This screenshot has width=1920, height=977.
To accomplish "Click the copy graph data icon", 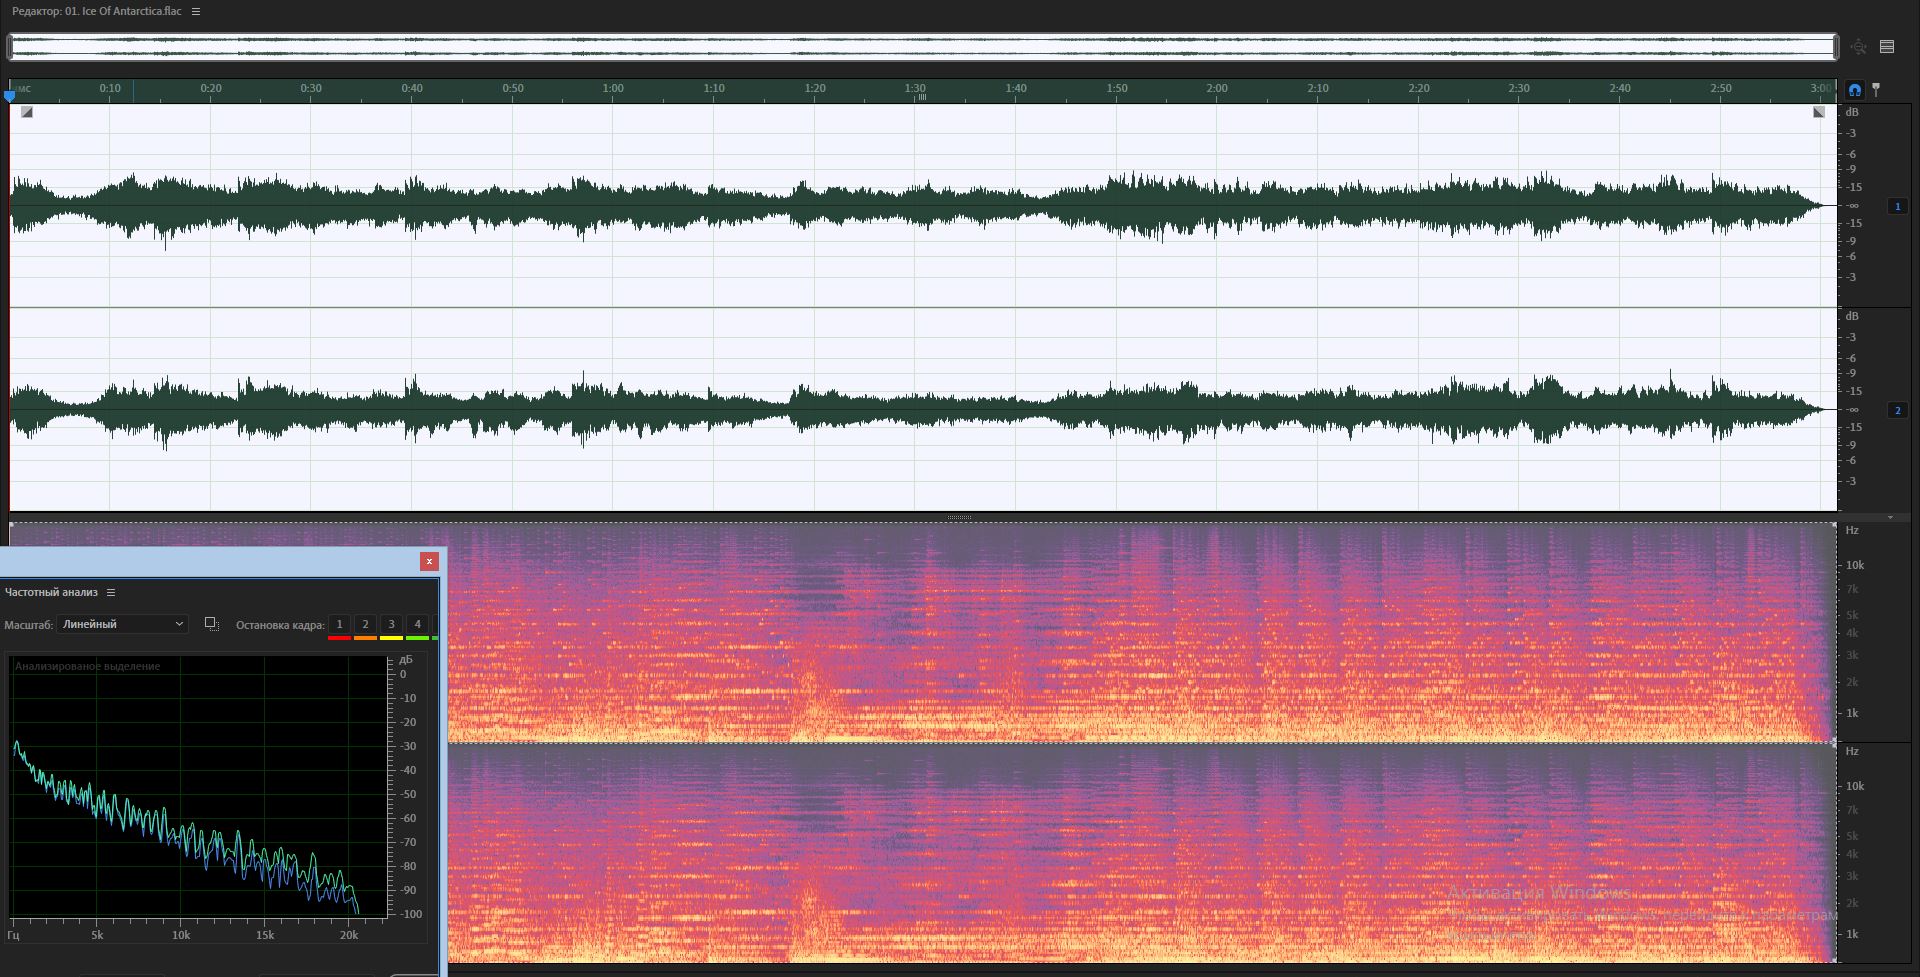I will 212,624.
